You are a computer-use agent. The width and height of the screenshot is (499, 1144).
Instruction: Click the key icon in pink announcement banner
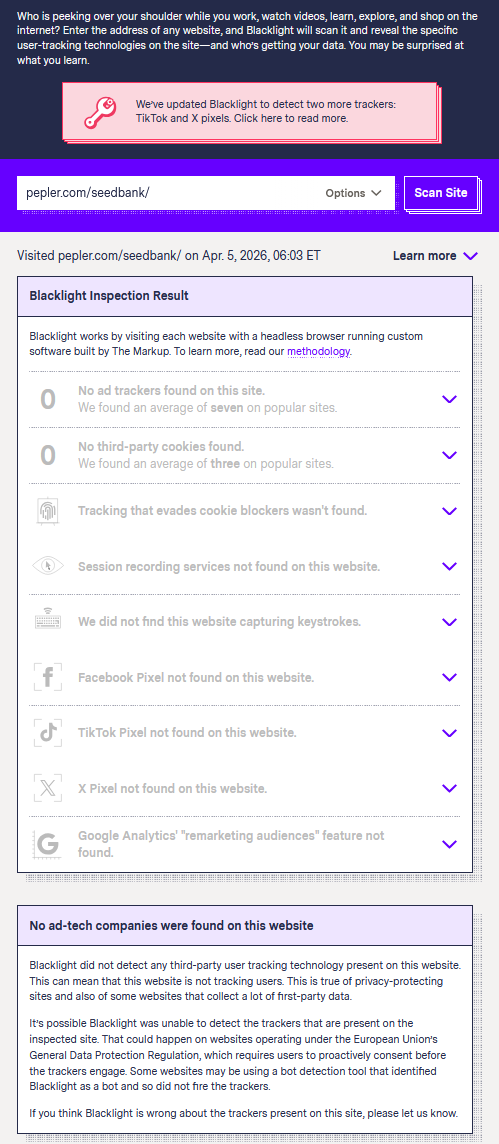(100, 113)
